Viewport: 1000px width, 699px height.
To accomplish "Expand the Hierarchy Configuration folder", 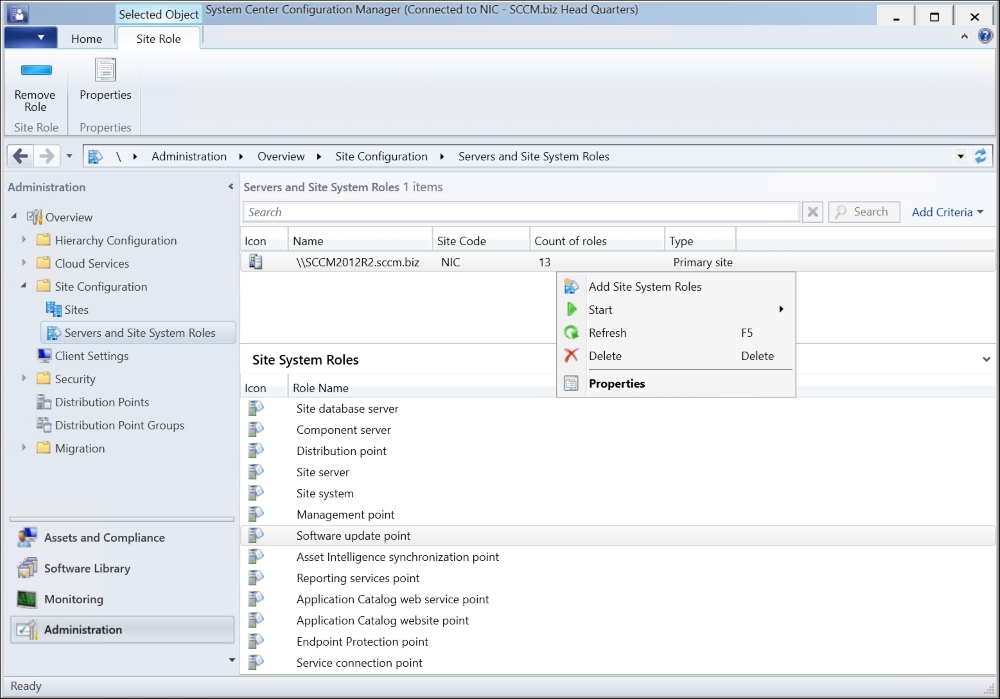I will [24, 240].
